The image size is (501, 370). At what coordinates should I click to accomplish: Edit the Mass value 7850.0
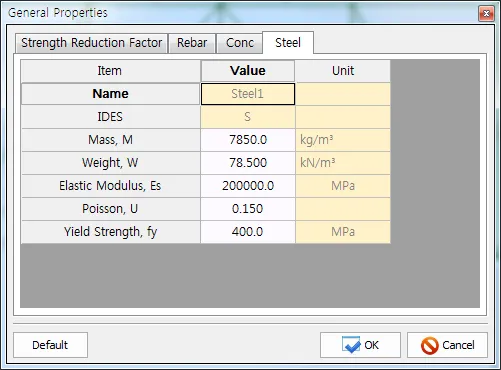[x=248, y=140]
